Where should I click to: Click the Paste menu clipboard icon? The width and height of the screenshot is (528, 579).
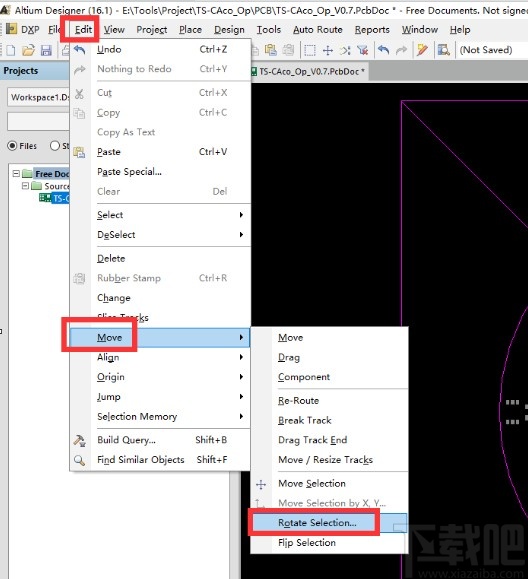[79, 152]
